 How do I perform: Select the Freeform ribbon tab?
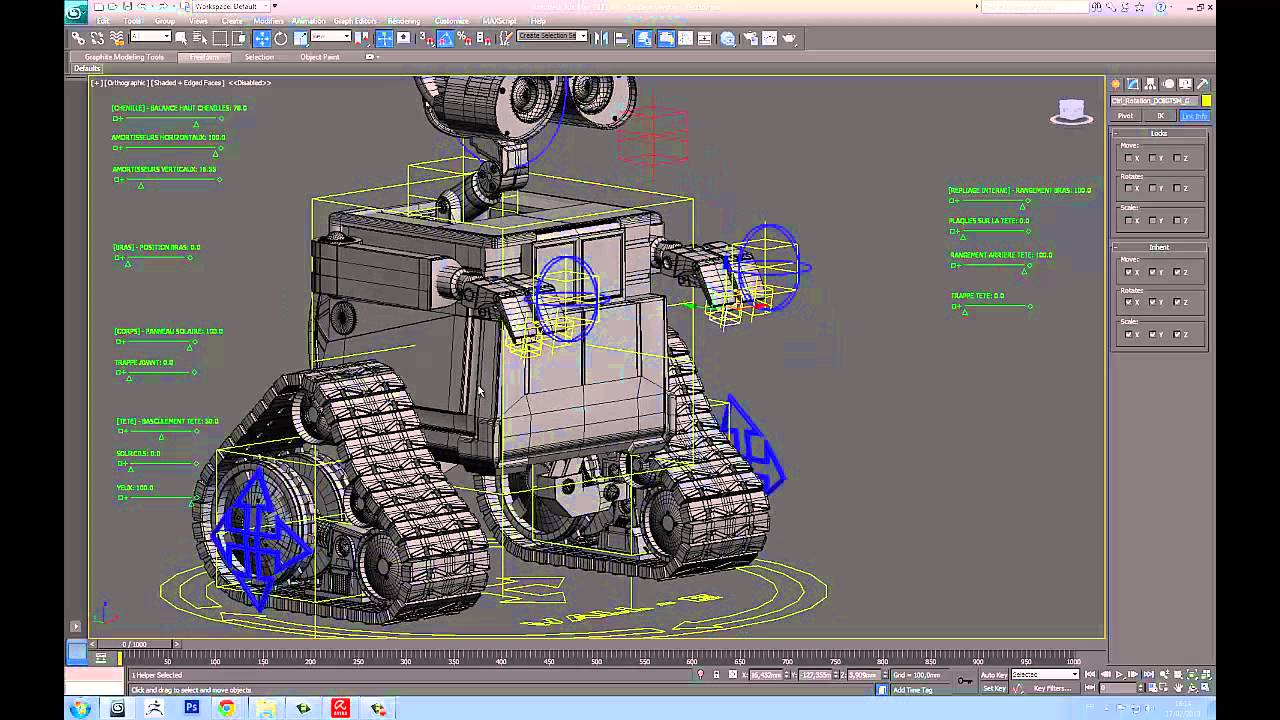point(205,57)
